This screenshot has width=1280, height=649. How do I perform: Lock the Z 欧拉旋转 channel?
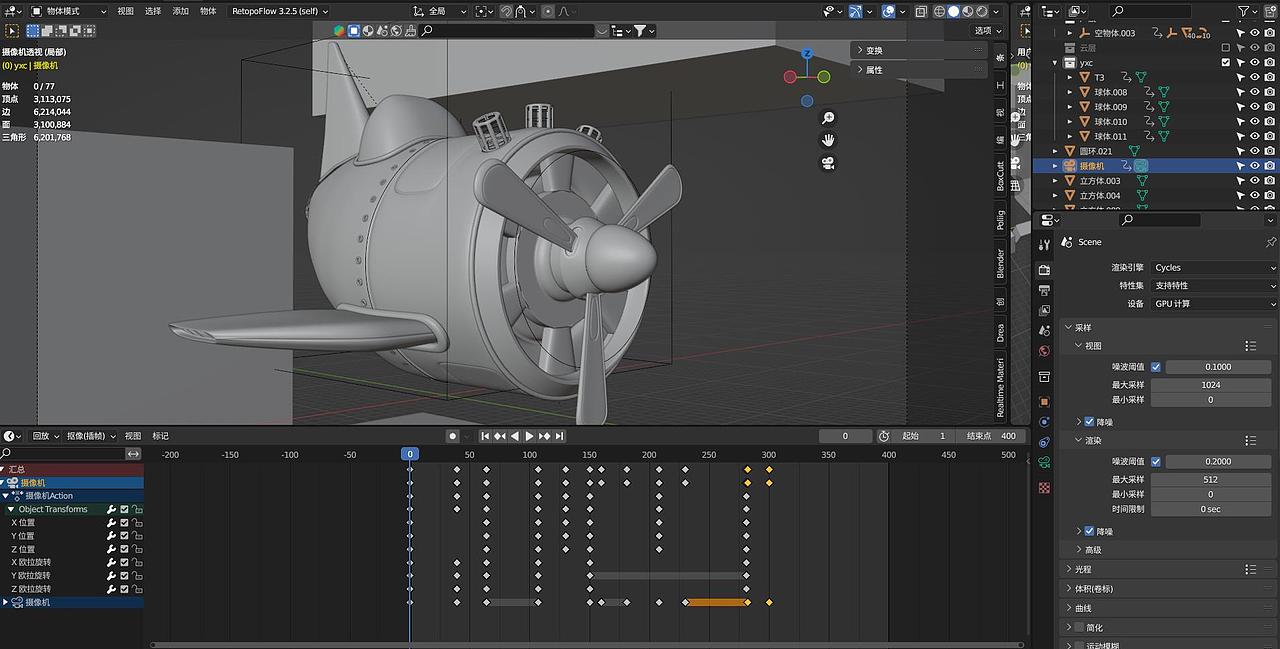[137, 589]
